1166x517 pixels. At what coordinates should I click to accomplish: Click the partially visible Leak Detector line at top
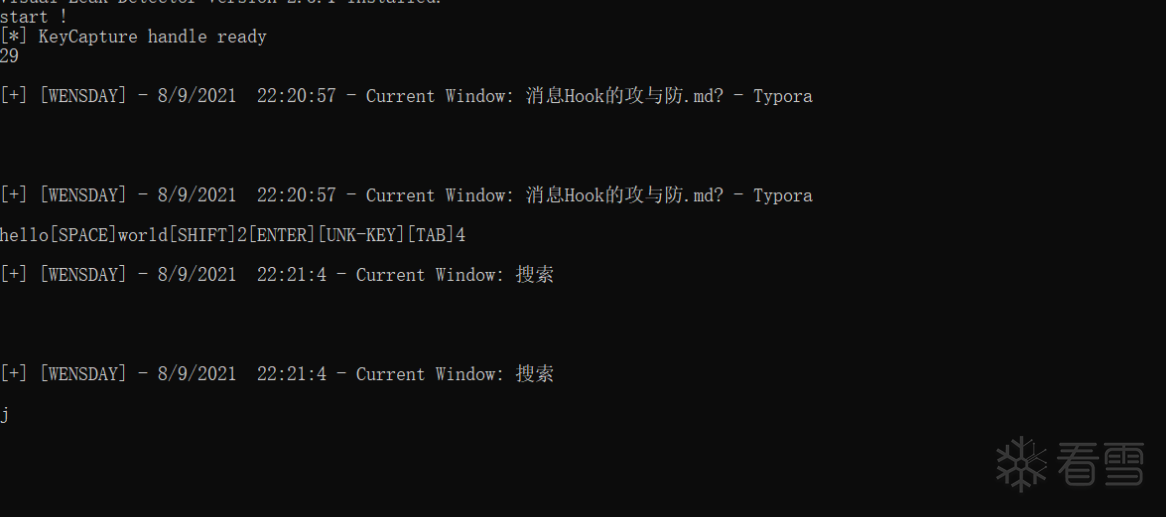tap(220, 3)
